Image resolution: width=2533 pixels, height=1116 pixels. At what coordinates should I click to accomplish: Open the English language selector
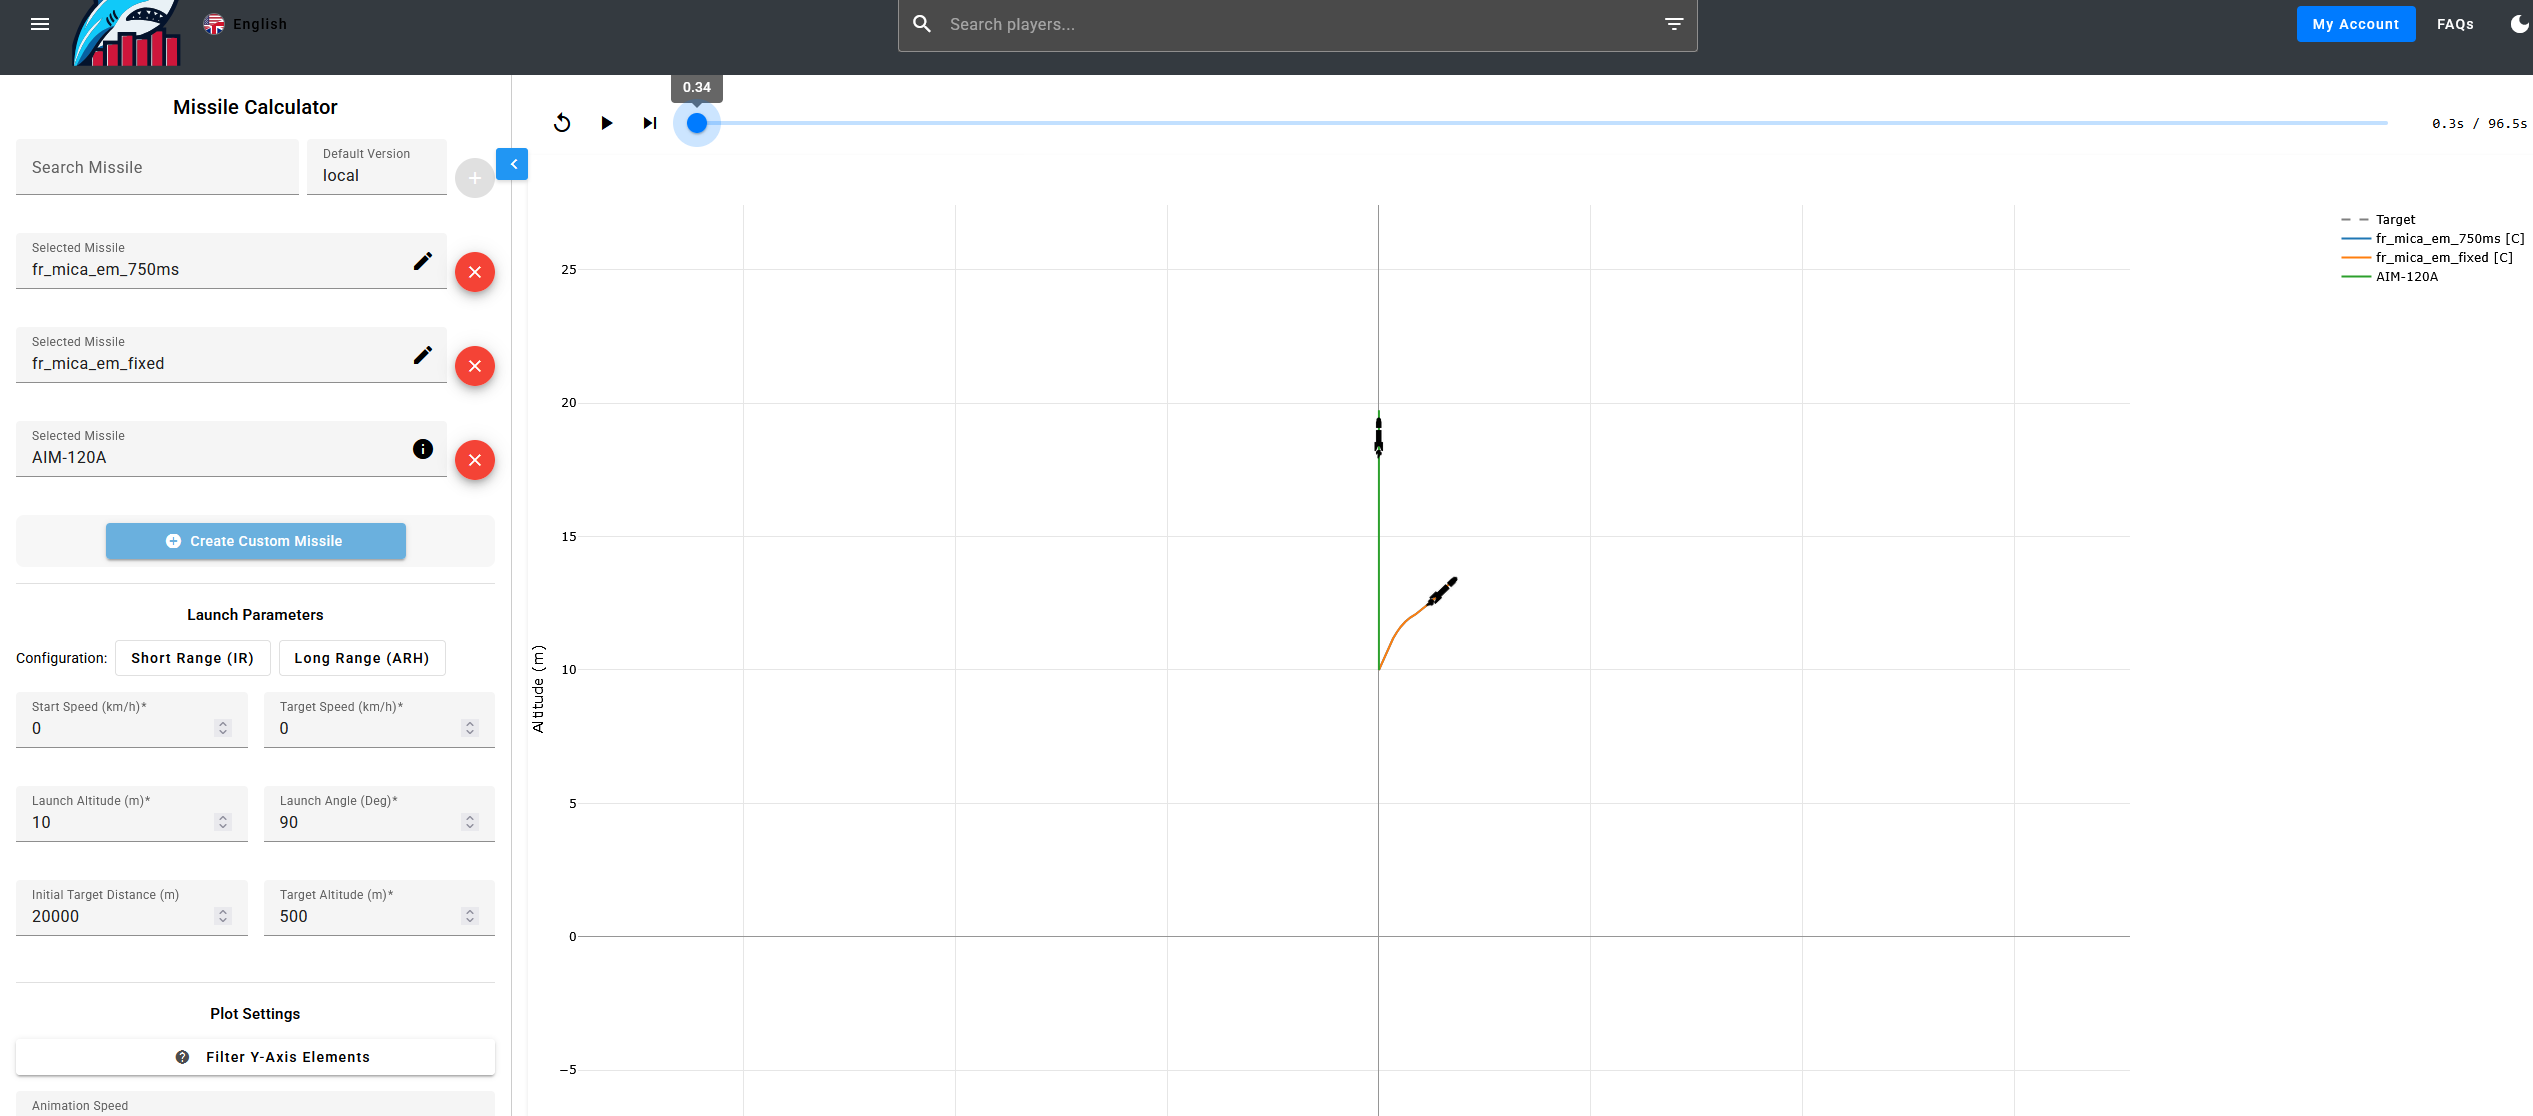245,24
